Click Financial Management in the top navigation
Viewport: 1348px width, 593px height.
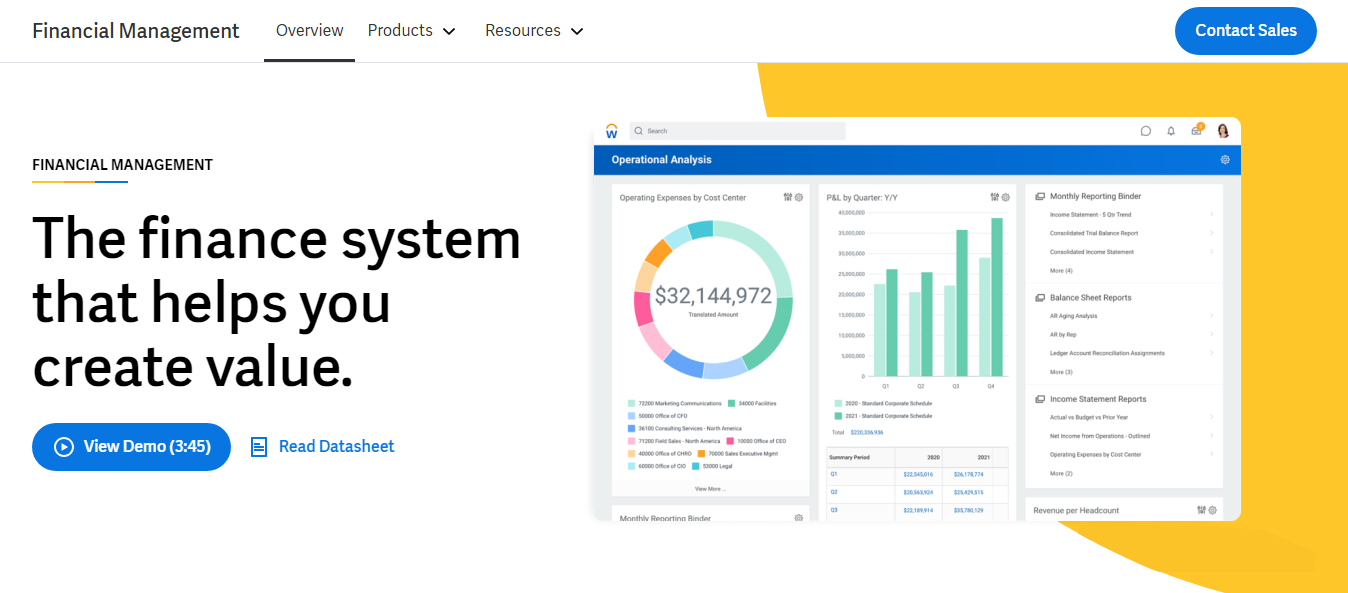point(136,31)
